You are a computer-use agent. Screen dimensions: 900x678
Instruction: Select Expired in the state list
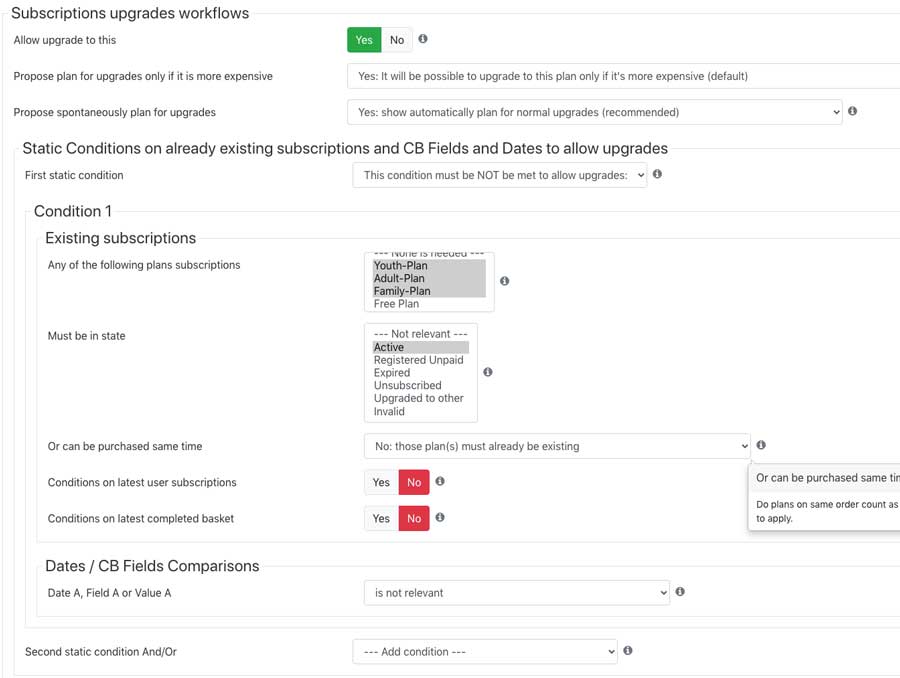[391, 373]
